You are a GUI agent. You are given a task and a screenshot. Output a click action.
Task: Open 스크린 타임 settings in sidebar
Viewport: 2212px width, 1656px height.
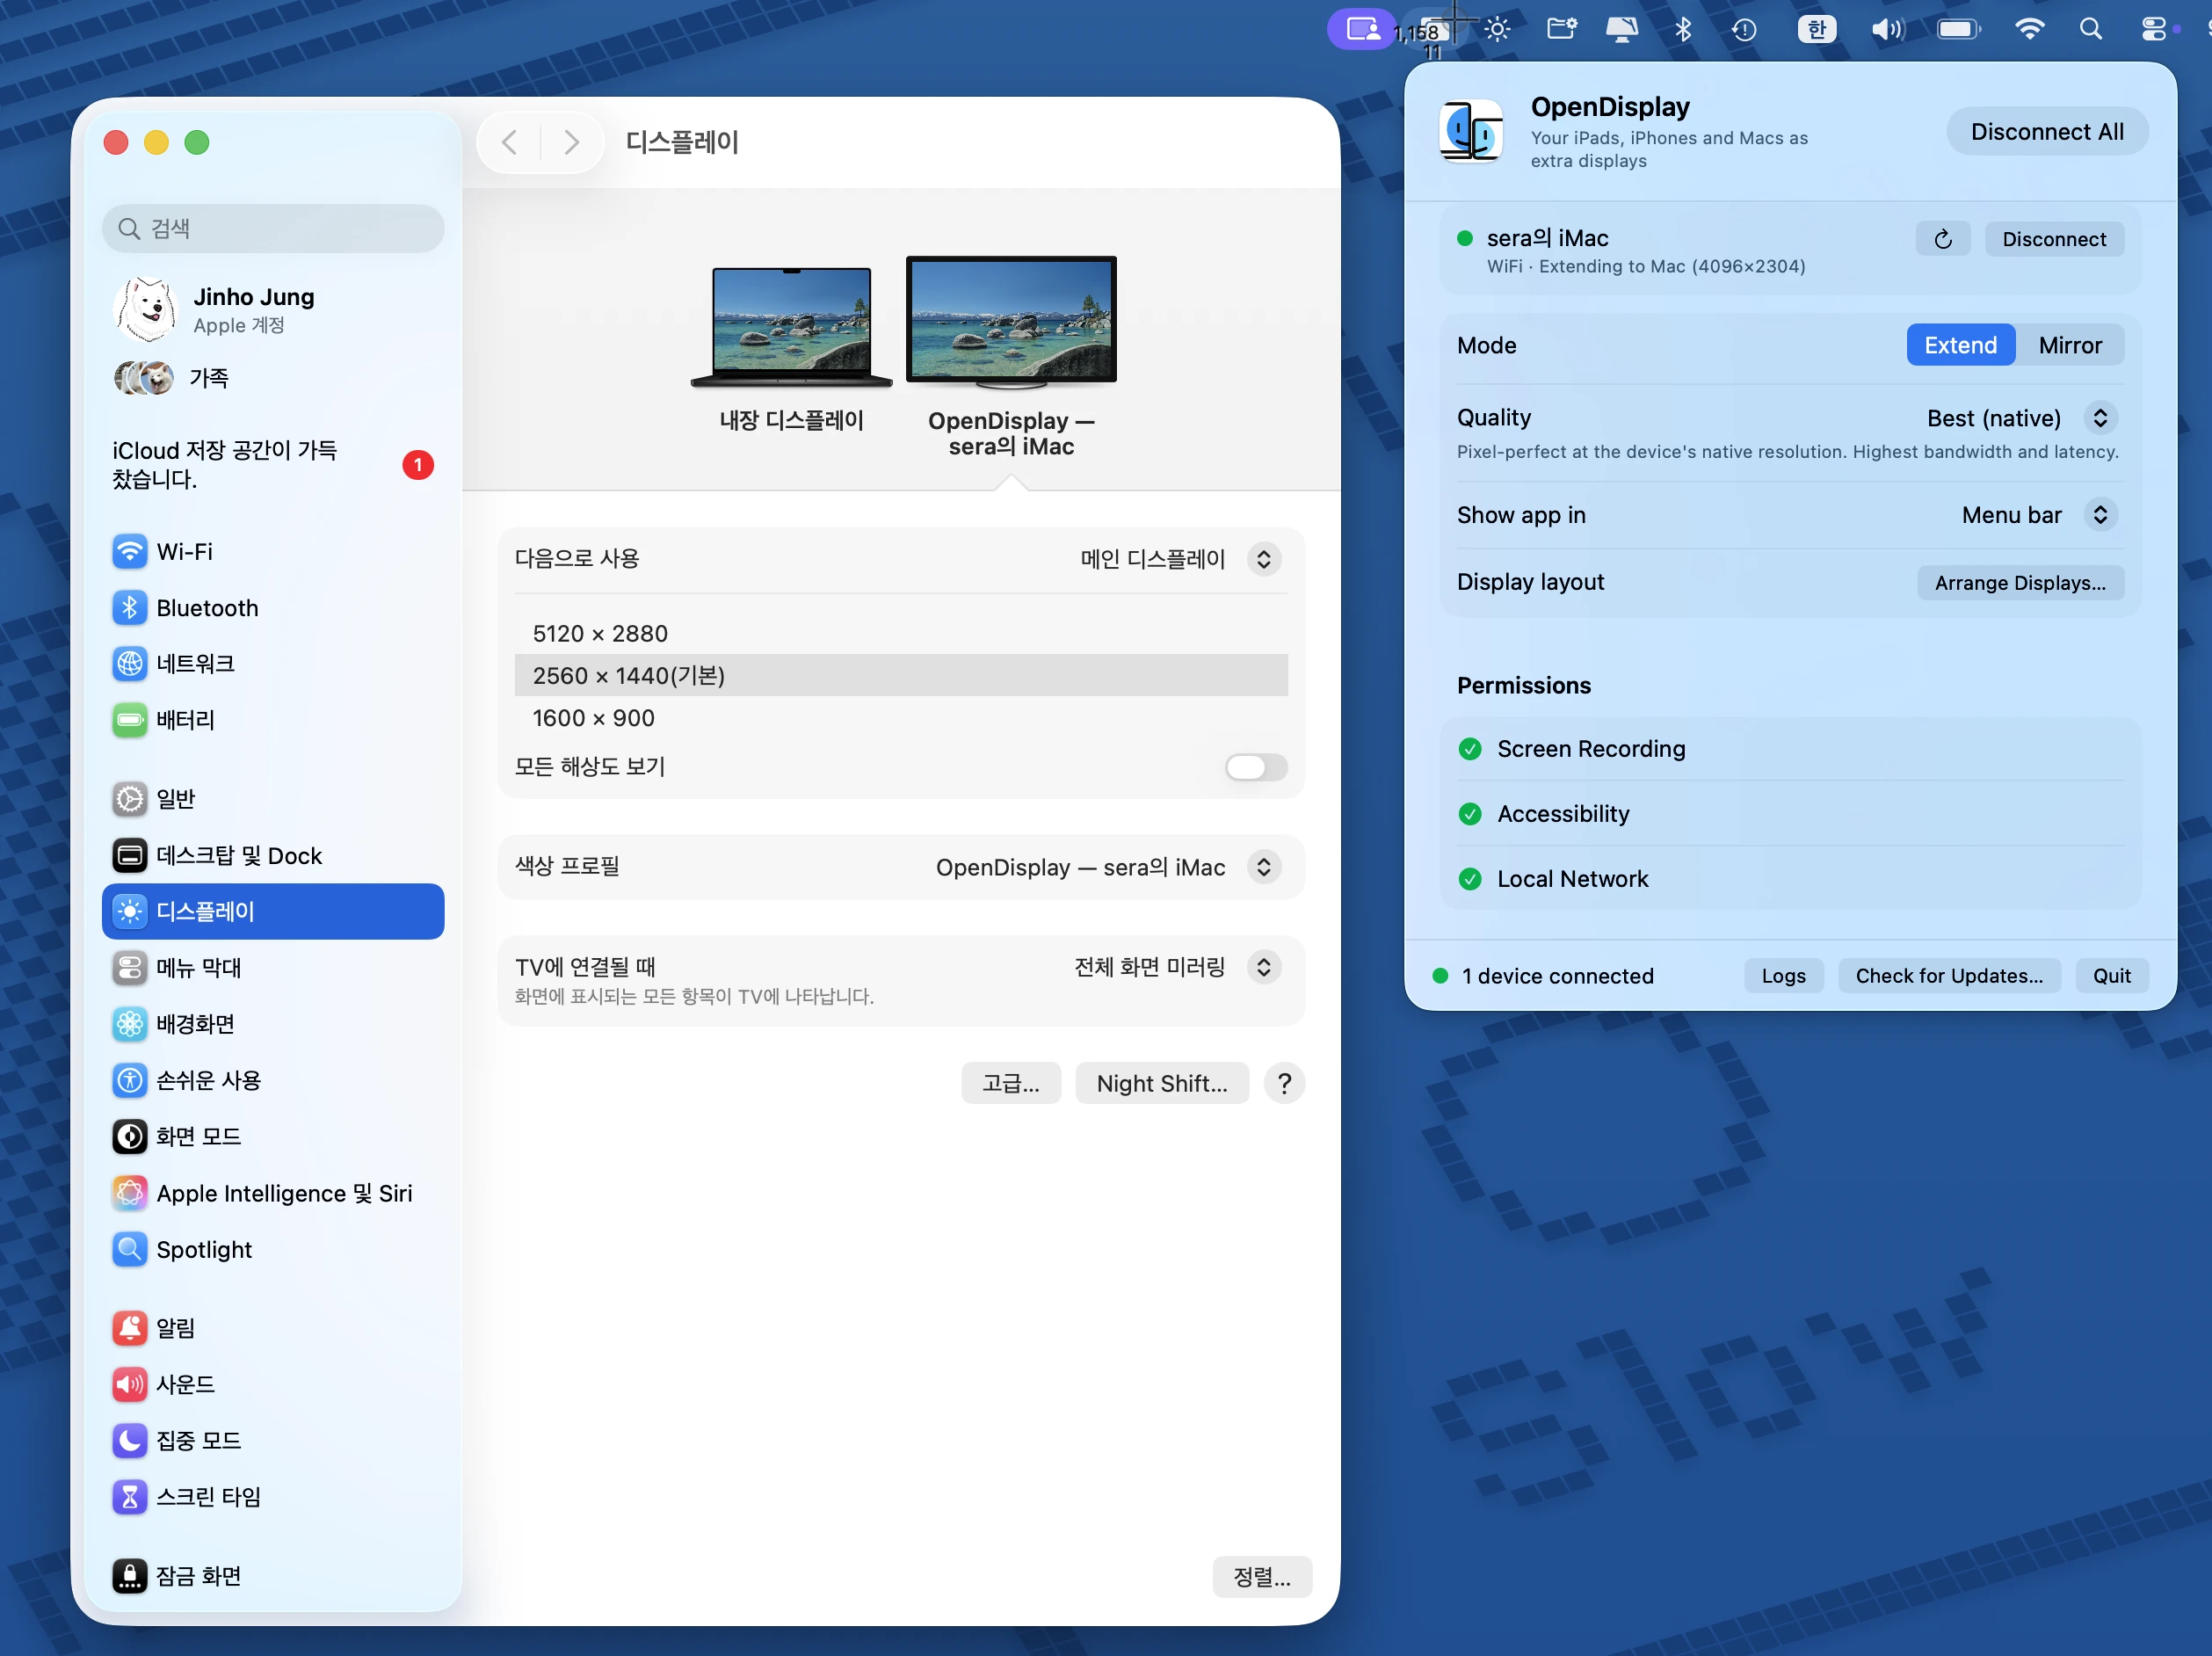click(x=272, y=1496)
